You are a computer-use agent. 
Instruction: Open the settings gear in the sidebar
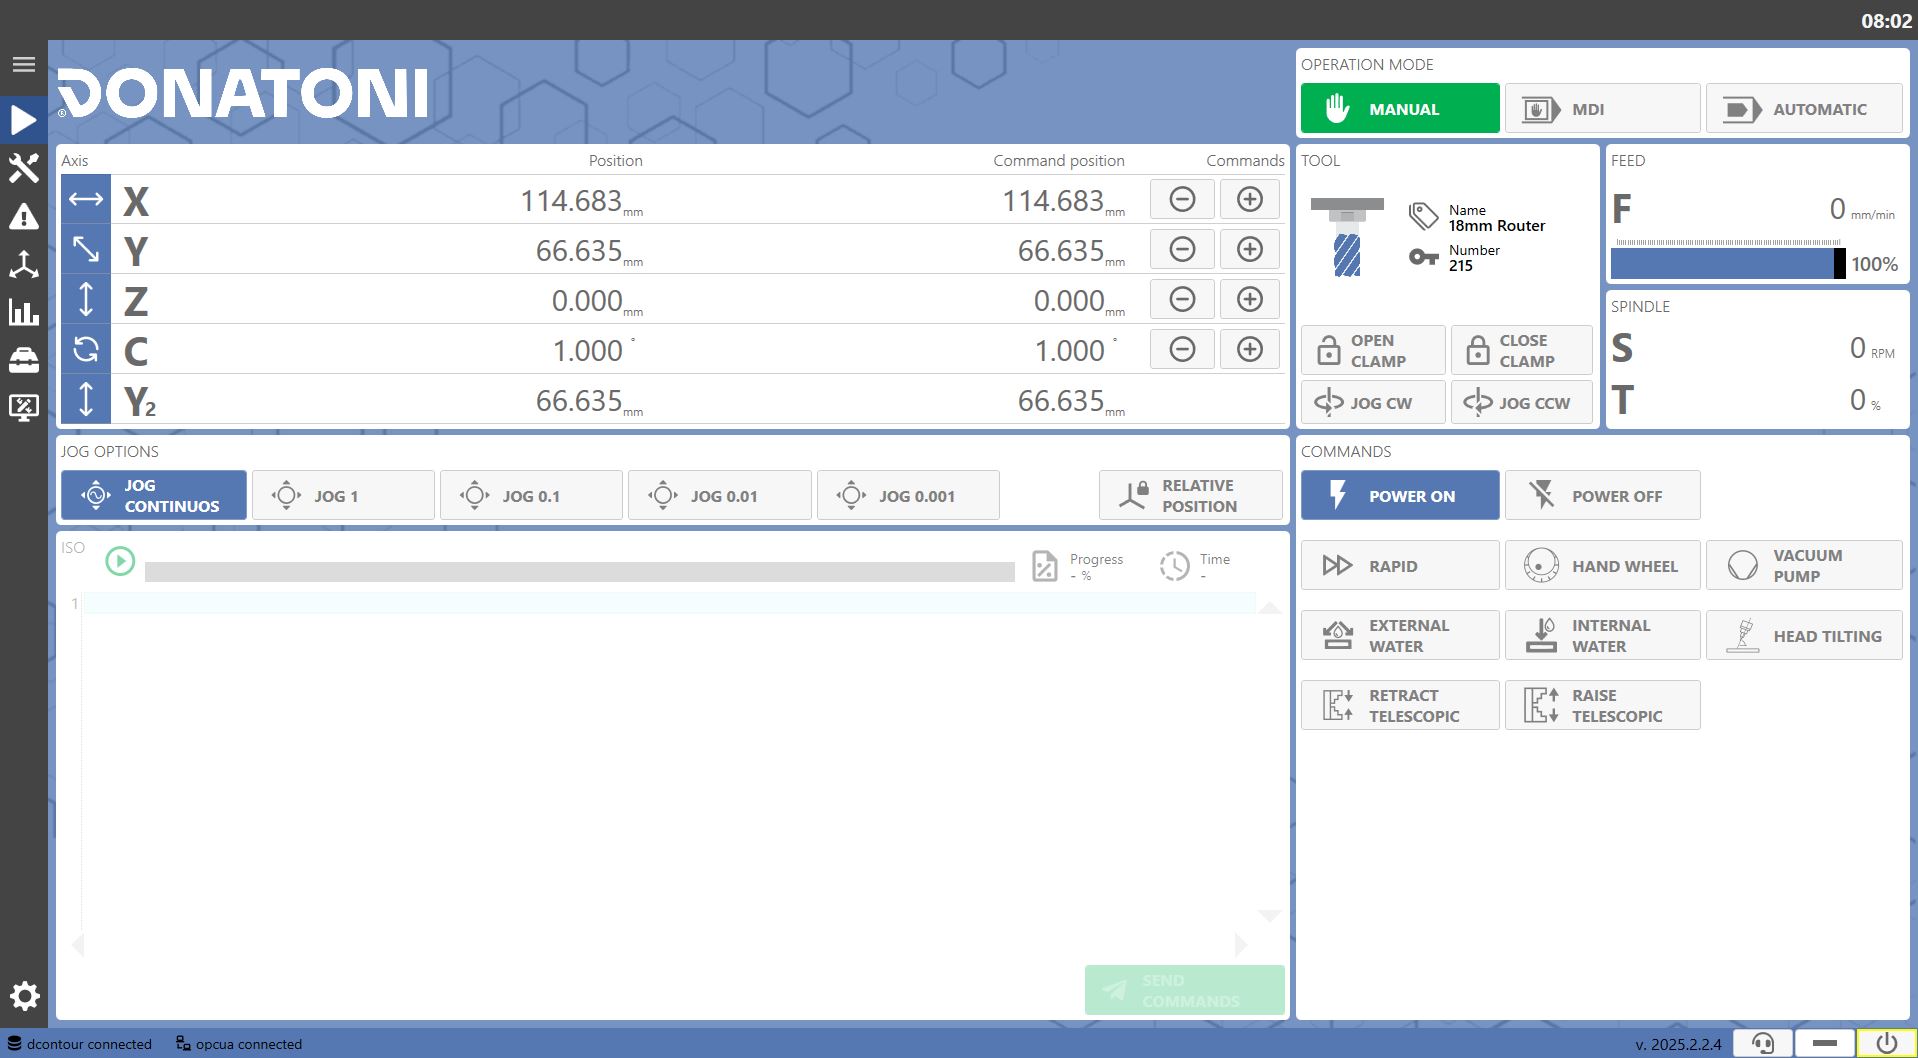(24, 996)
